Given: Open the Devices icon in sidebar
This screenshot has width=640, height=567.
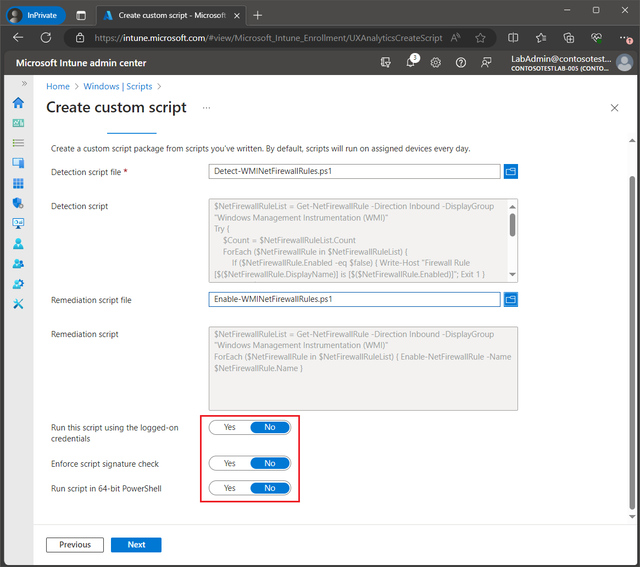Looking at the screenshot, I should click(18, 163).
